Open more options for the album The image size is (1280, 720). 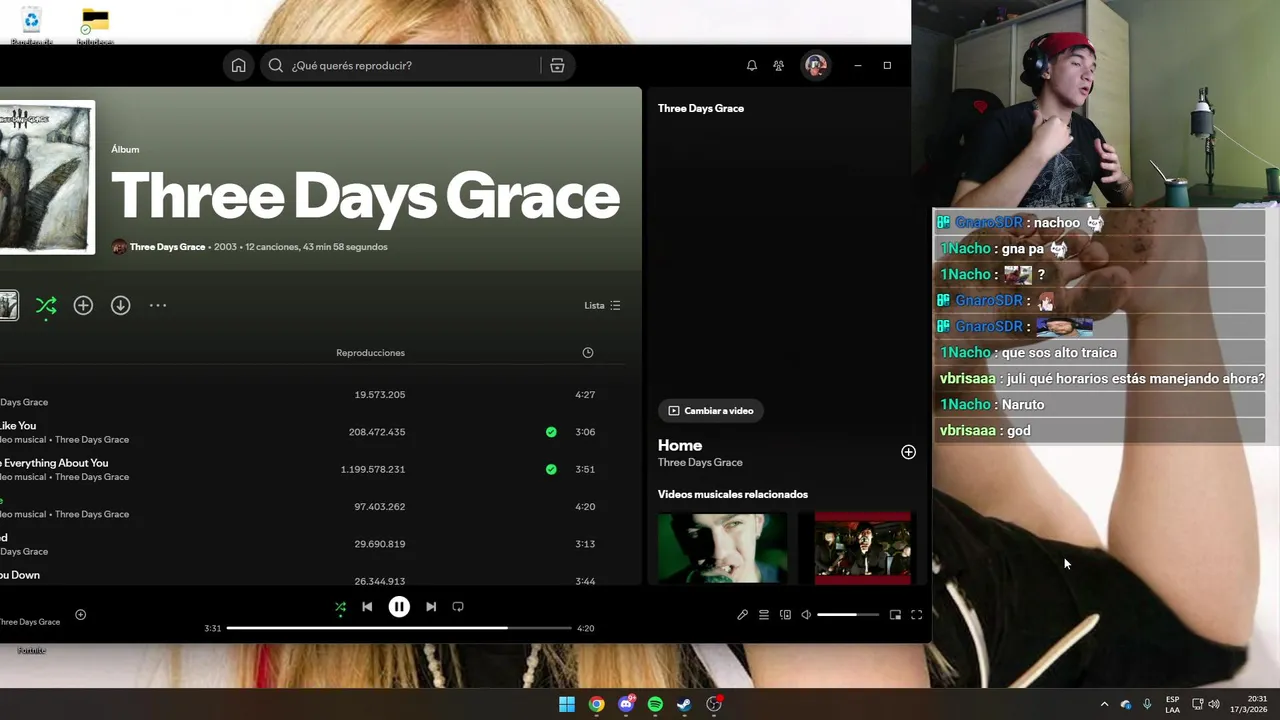coord(158,305)
